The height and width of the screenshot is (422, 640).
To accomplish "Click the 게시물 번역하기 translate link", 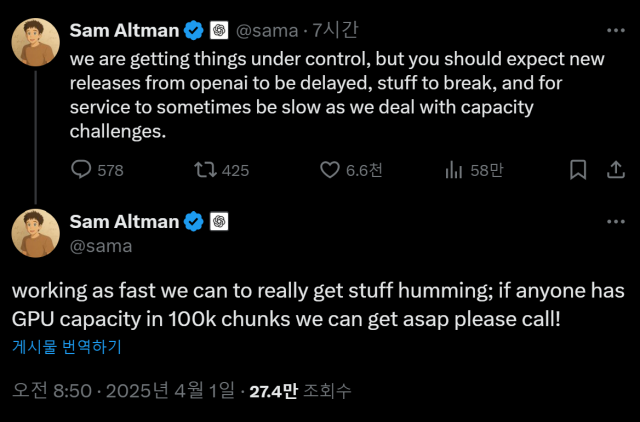I will (66, 347).
